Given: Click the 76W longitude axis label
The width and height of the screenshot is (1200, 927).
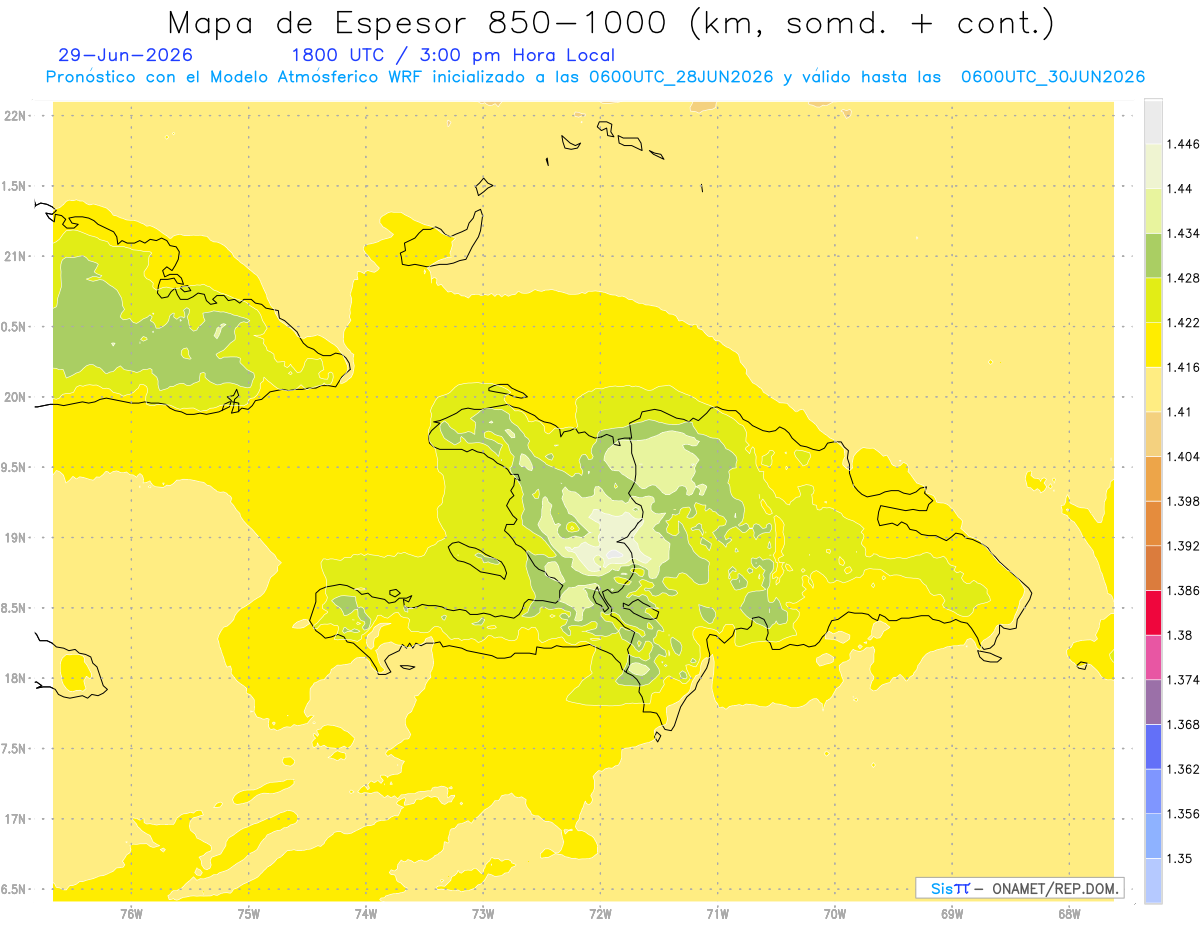Looking at the screenshot, I should [x=131, y=913].
